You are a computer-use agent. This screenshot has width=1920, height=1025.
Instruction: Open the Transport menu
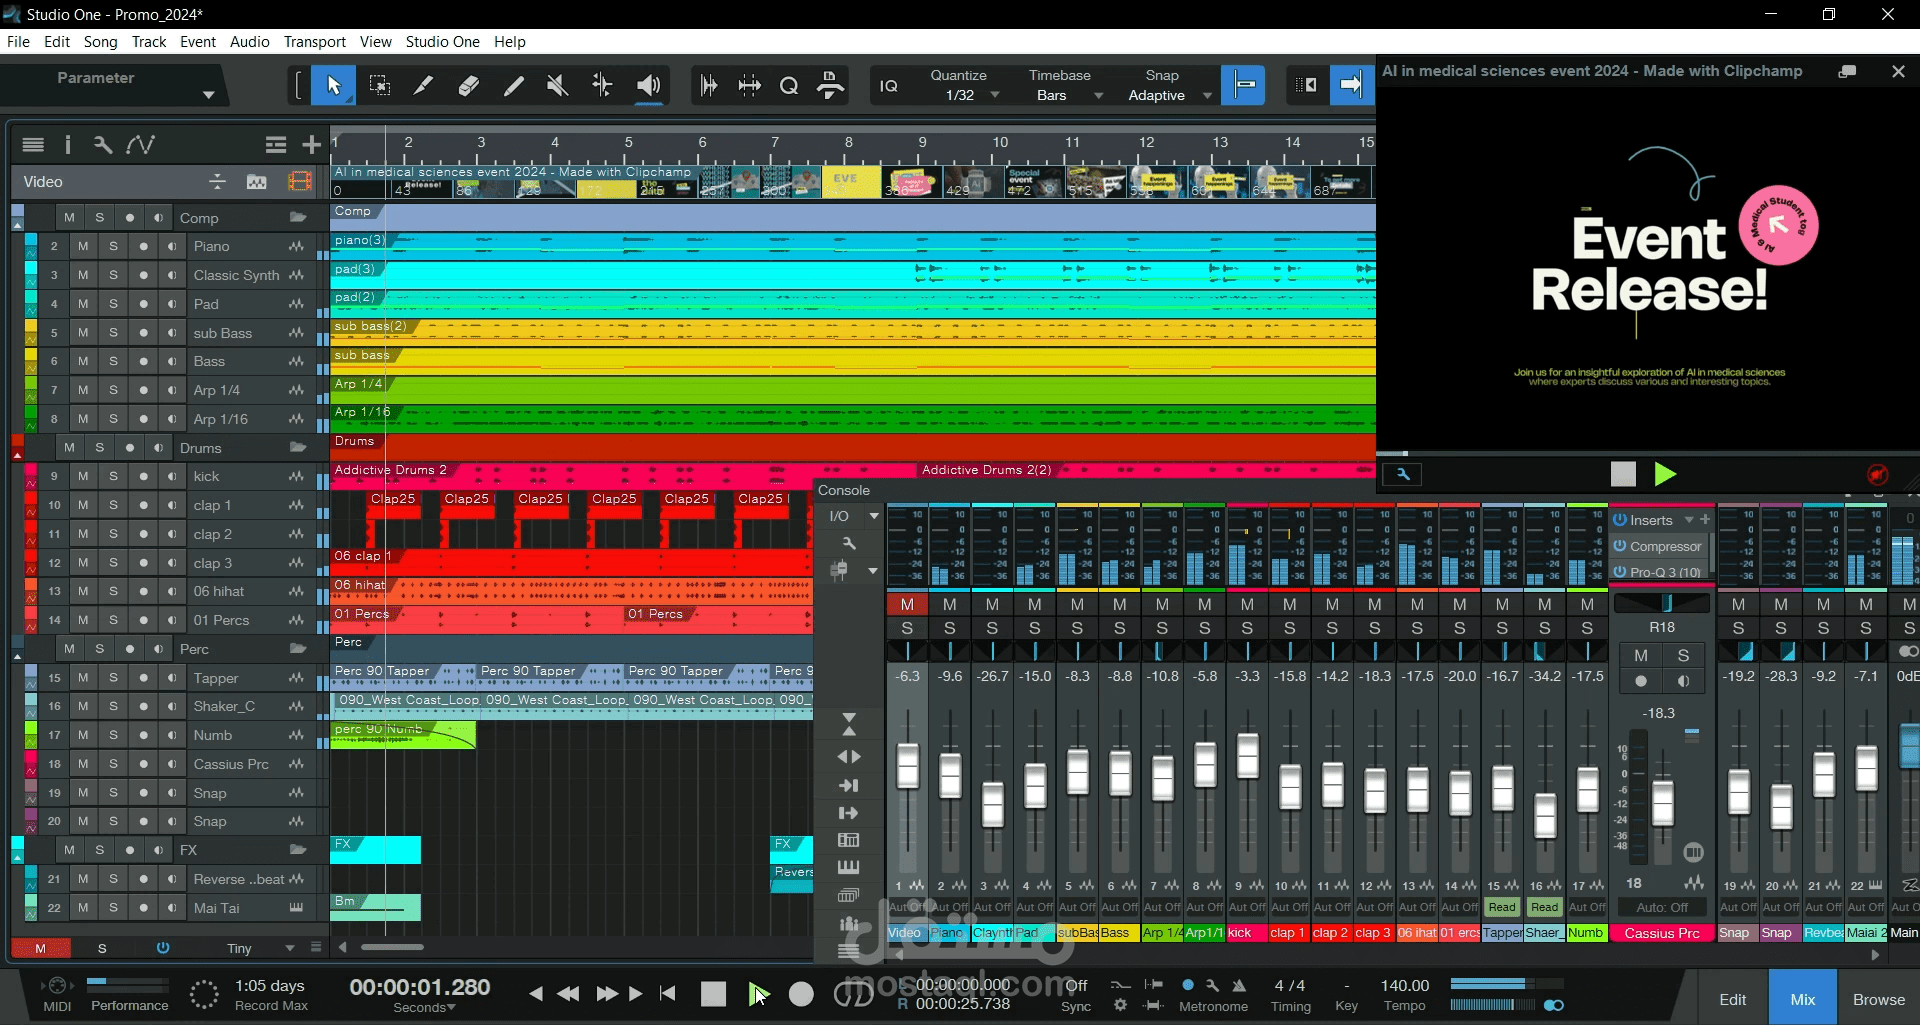coord(314,41)
